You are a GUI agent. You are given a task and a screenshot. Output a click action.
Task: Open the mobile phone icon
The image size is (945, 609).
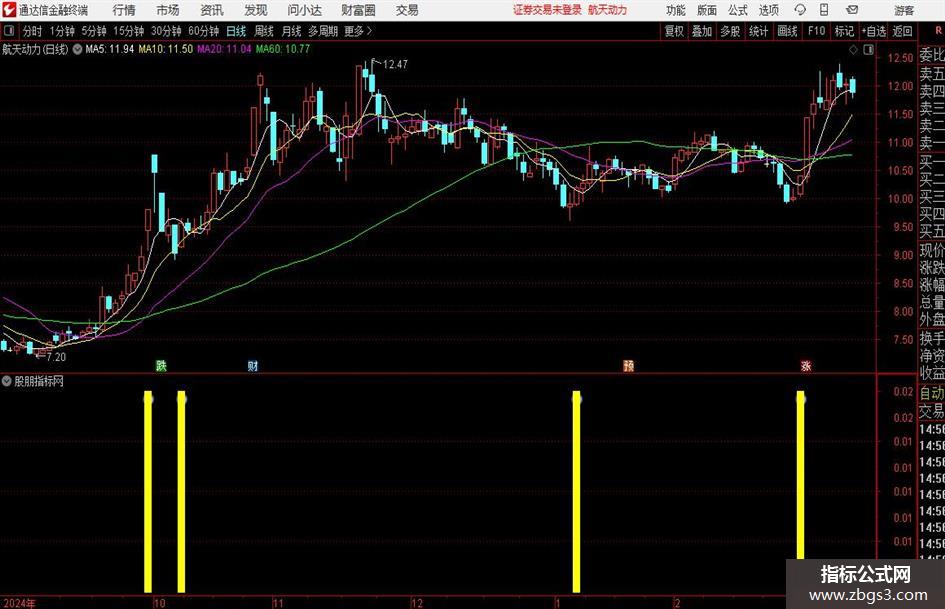point(824,10)
